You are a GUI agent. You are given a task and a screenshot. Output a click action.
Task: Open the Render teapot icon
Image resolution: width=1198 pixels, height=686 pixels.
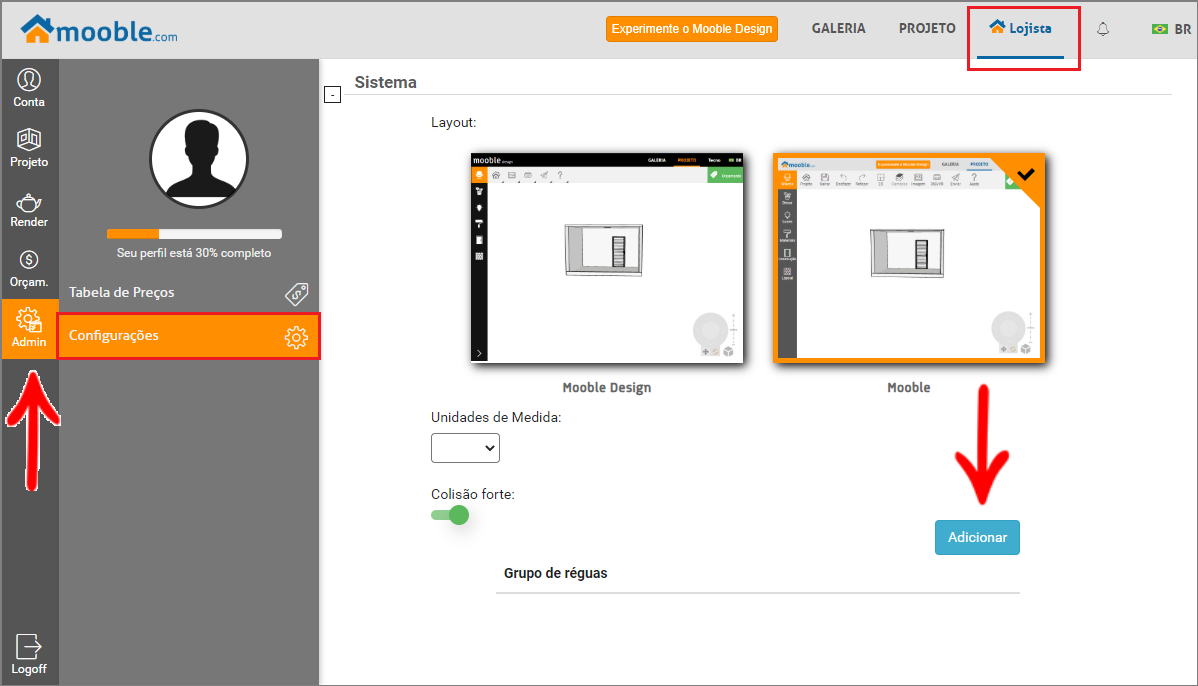click(29, 210)
